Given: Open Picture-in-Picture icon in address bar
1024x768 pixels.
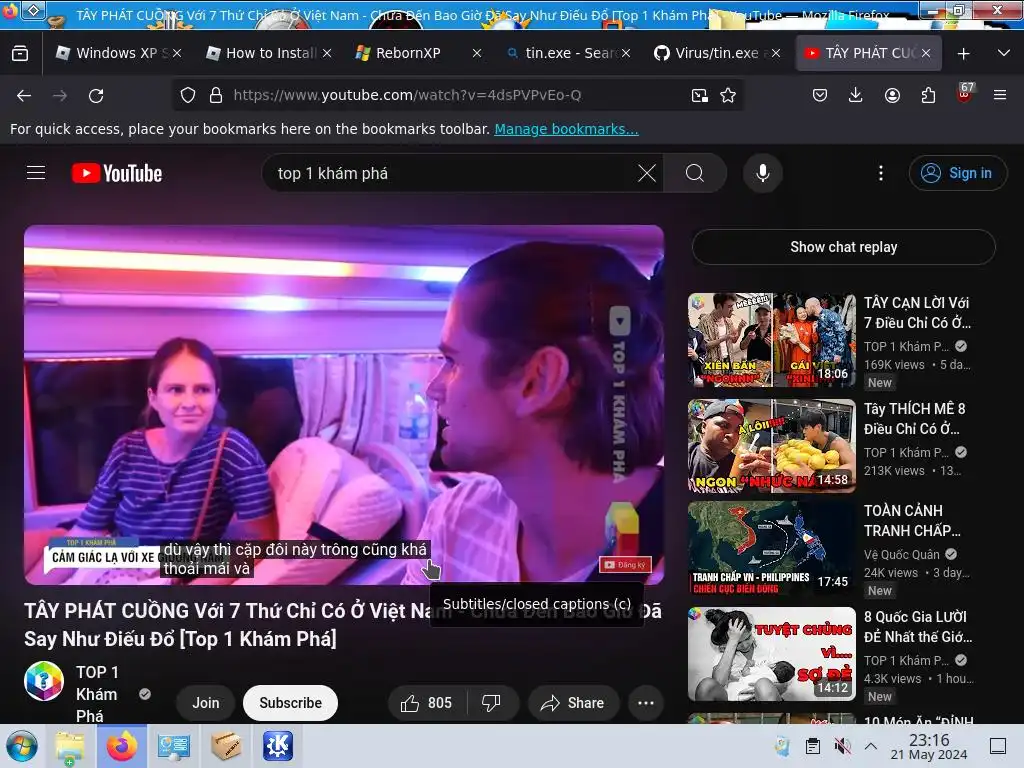Looking at the screenshot, I should (699, 95).
